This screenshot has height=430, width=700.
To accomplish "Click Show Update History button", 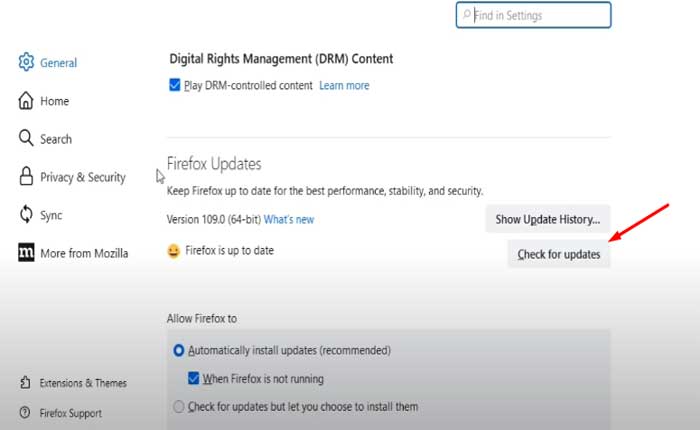I will click(547, 219).
